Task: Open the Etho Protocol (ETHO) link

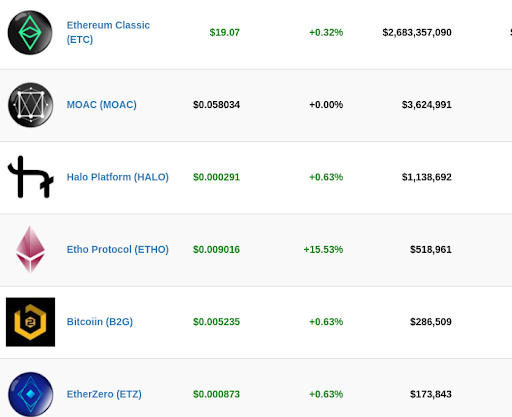Action: point(118,249)
